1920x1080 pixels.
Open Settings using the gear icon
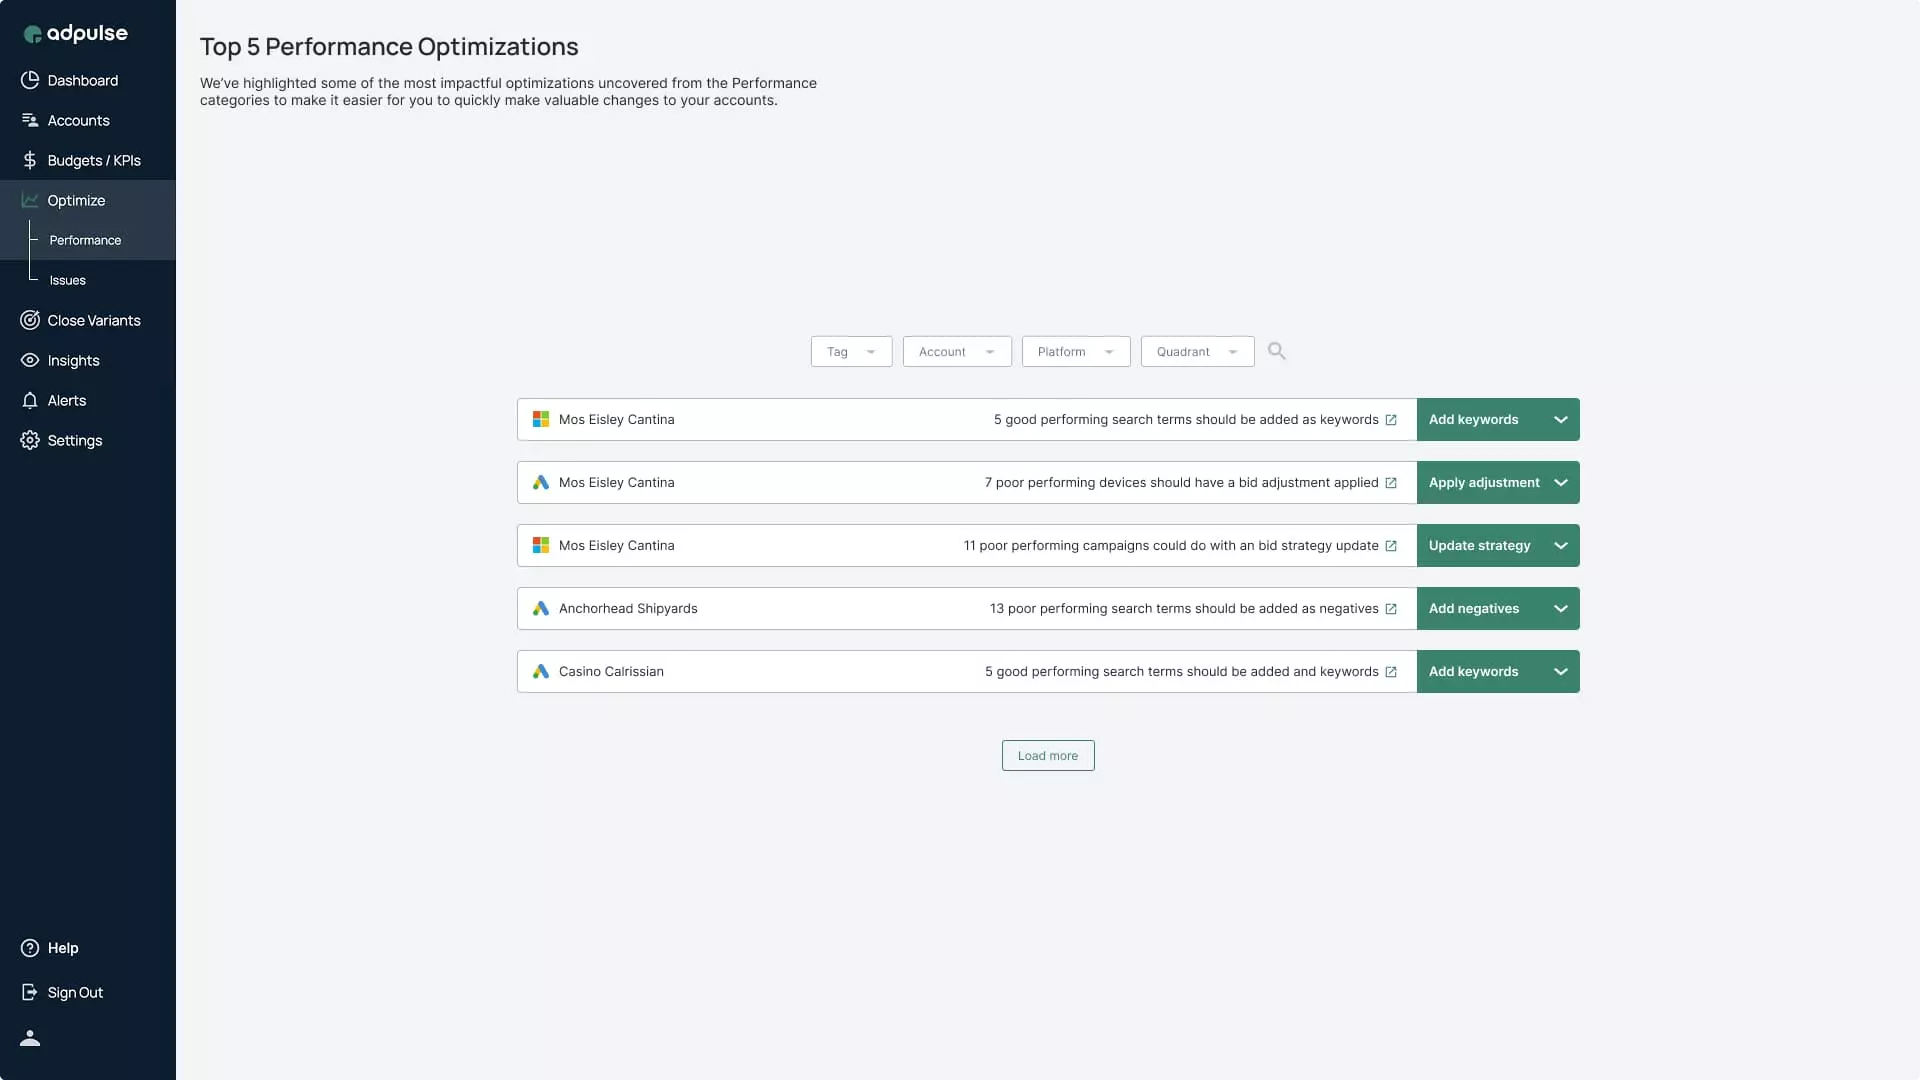tap(29, 440)
